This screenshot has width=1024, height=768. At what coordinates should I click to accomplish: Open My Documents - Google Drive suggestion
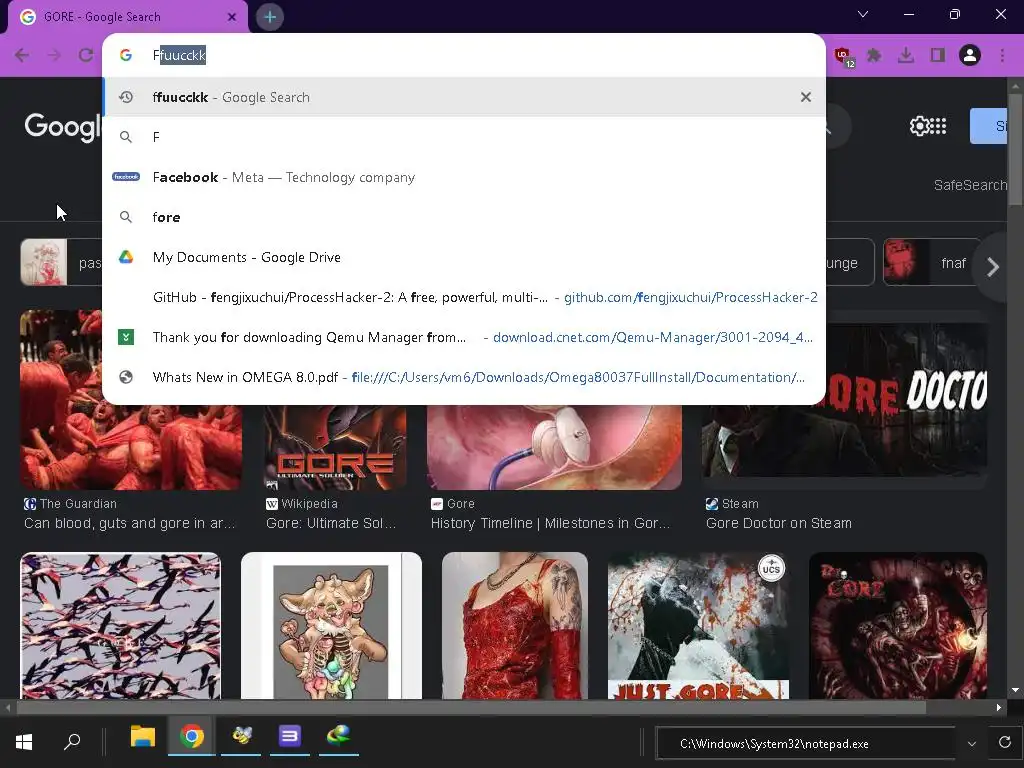(464, 257)
